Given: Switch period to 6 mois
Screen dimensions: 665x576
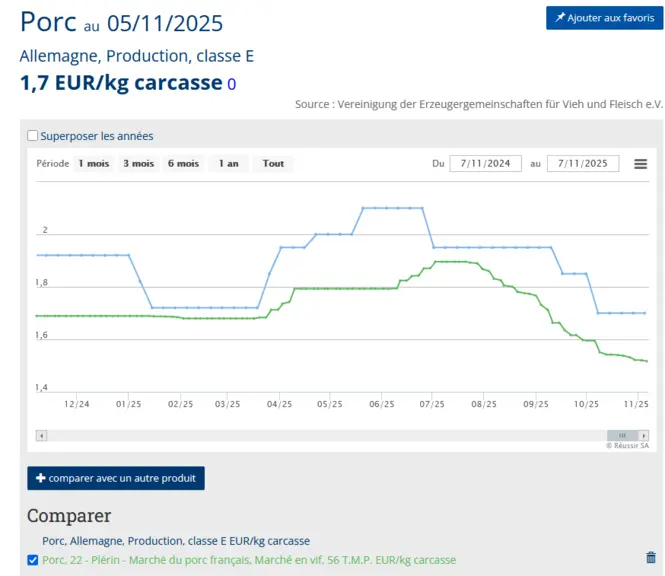Looking at the screenshot, I should coord(183,164).
